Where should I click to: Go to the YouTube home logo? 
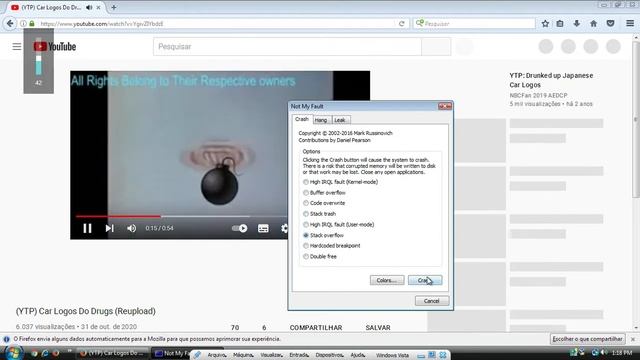pyautogui.click(x=55, y=47)
